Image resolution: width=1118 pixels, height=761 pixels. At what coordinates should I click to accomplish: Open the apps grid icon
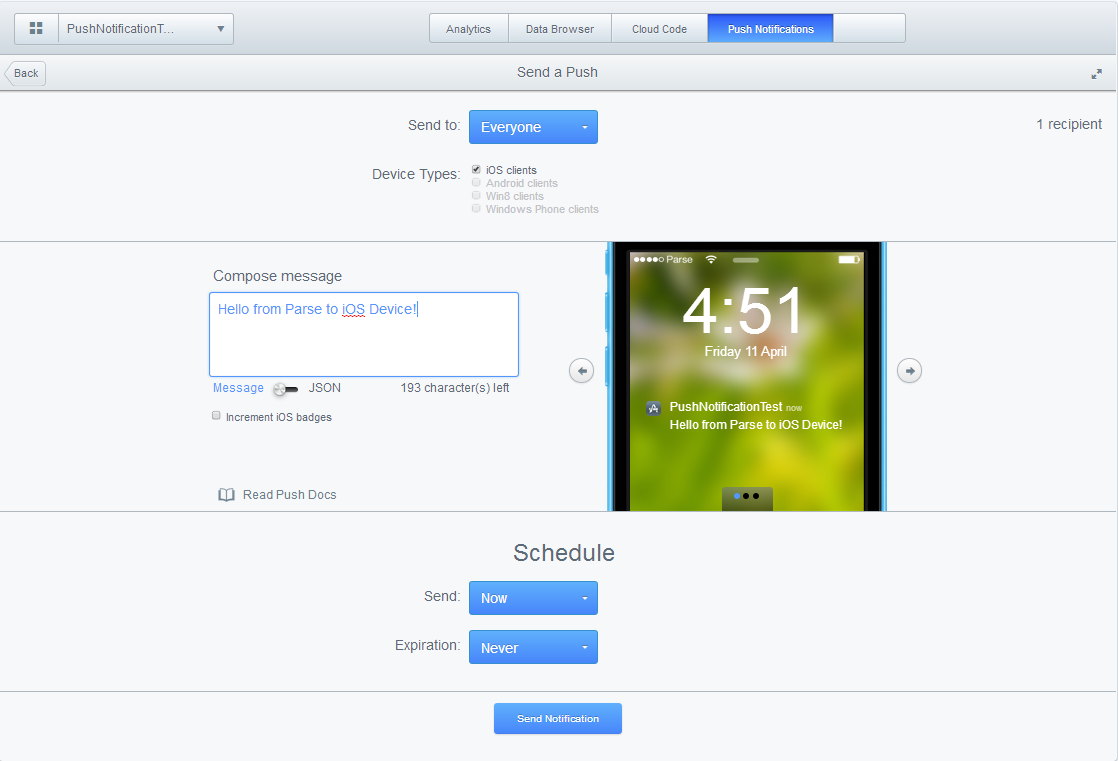click(x=36, y=29)
